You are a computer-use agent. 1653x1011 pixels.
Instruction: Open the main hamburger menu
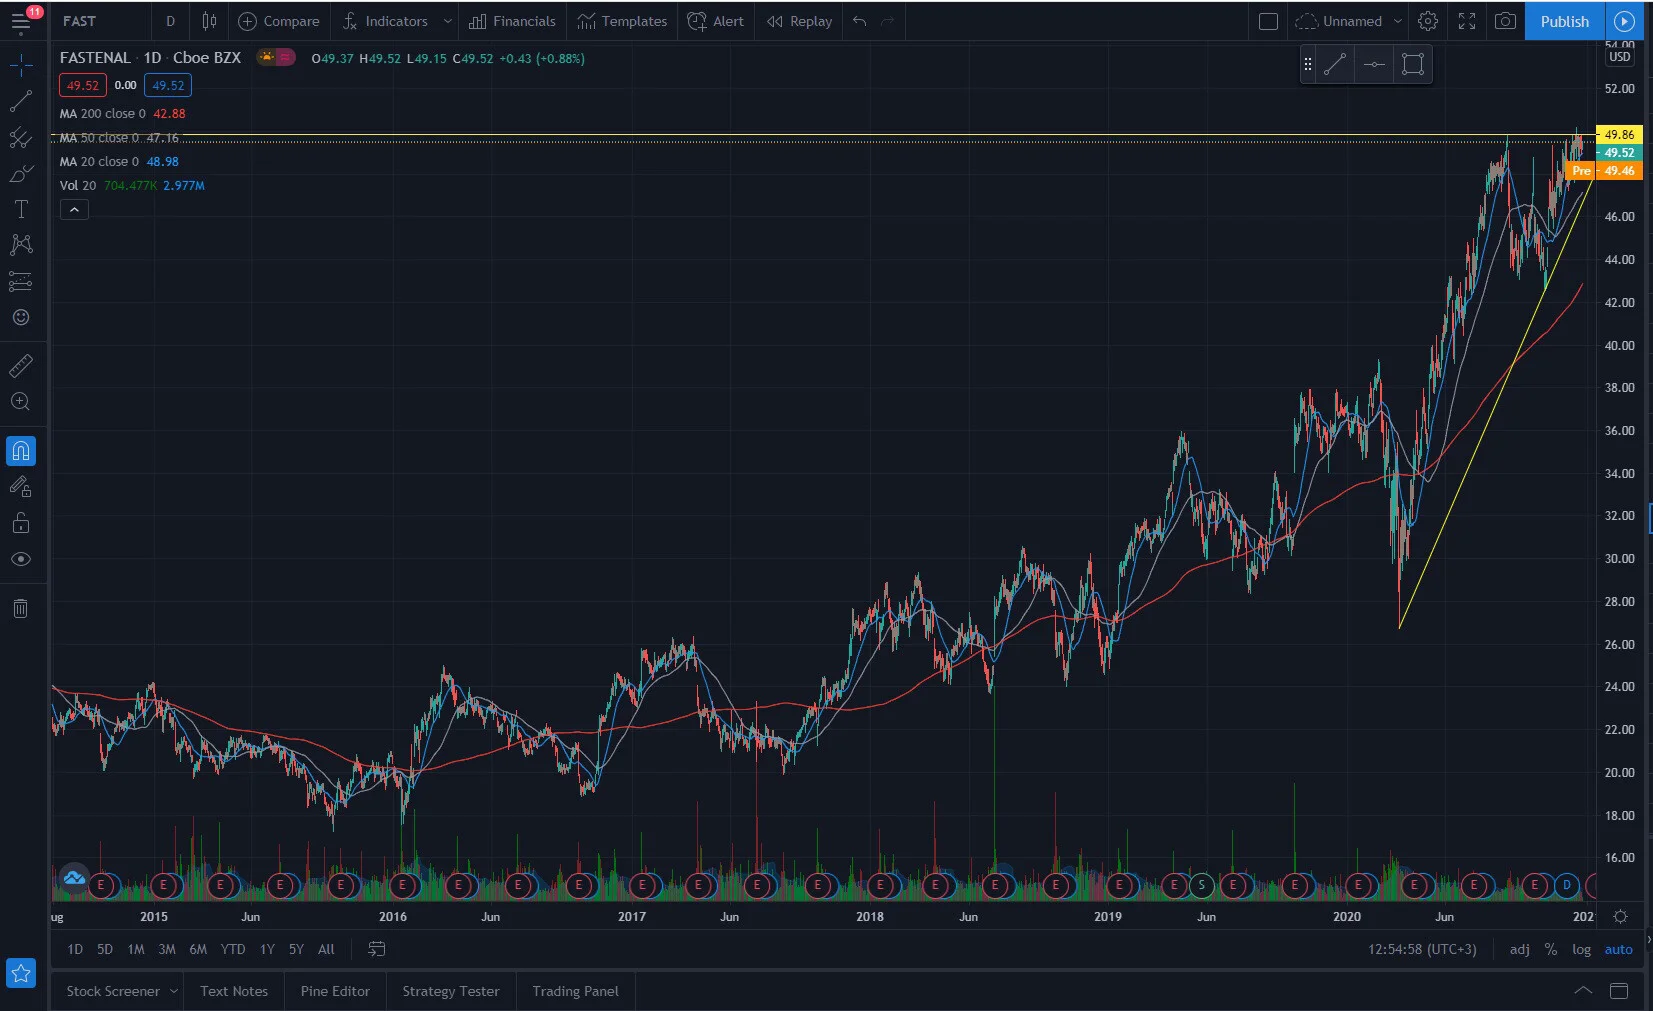click(x=21, y=21)
